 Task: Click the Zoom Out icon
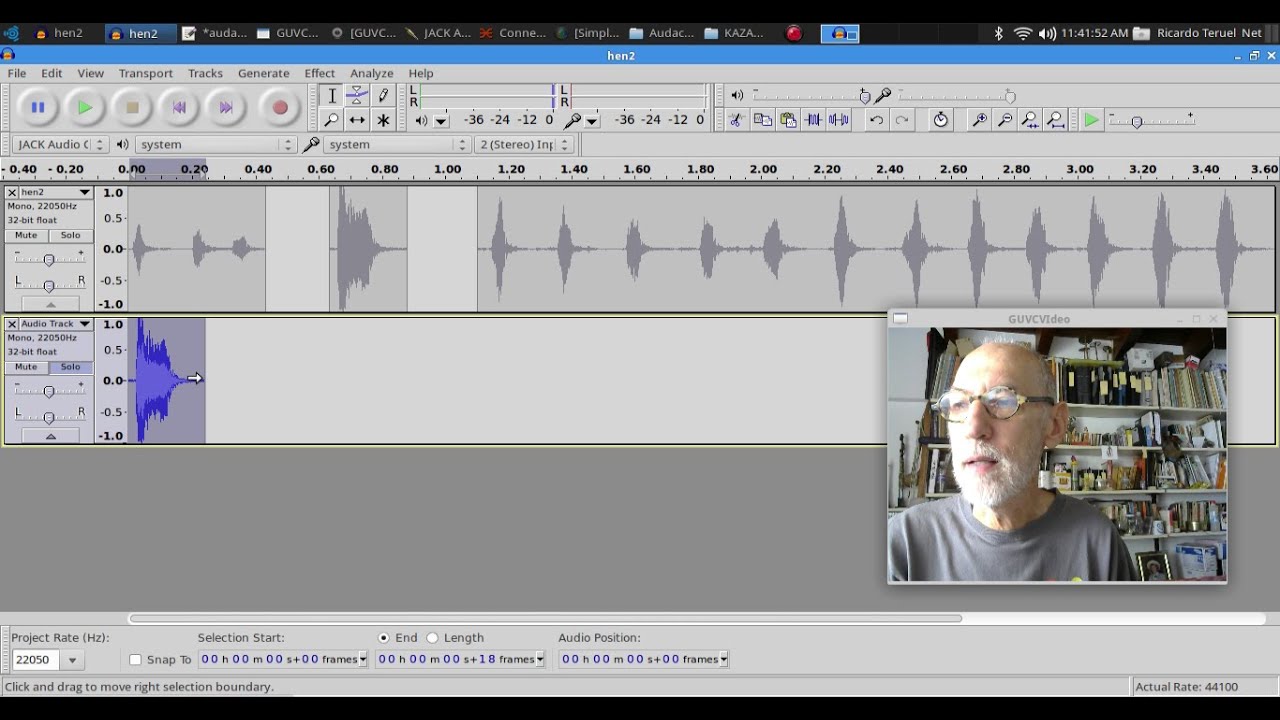point(1005,120)
